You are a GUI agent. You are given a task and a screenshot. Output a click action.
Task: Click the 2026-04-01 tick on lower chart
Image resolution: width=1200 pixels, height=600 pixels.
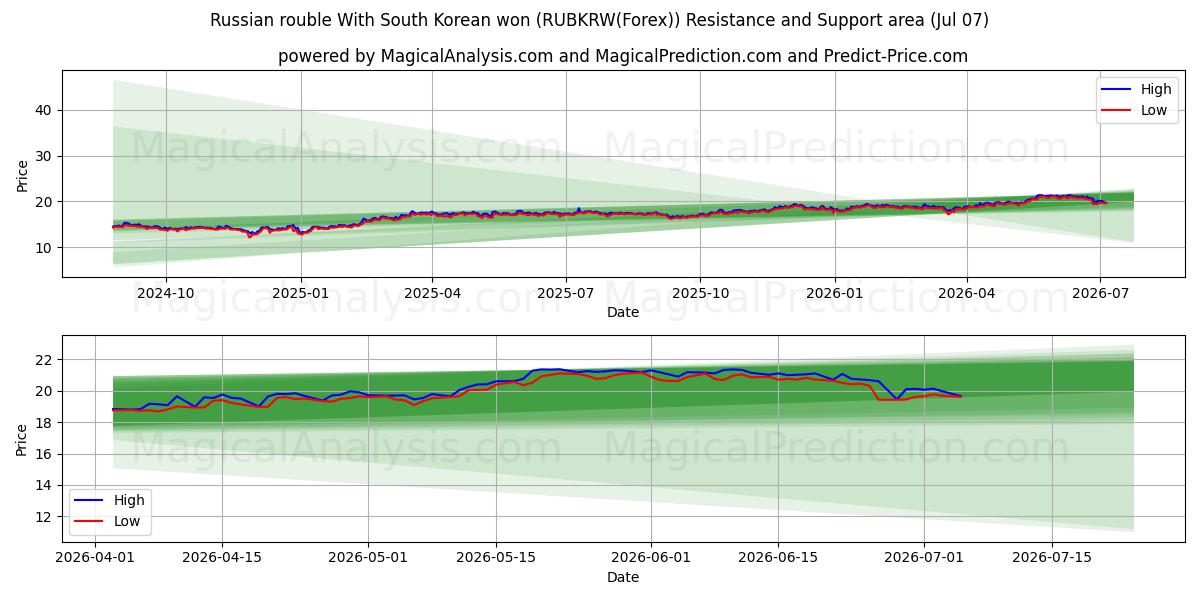[95, 558]
